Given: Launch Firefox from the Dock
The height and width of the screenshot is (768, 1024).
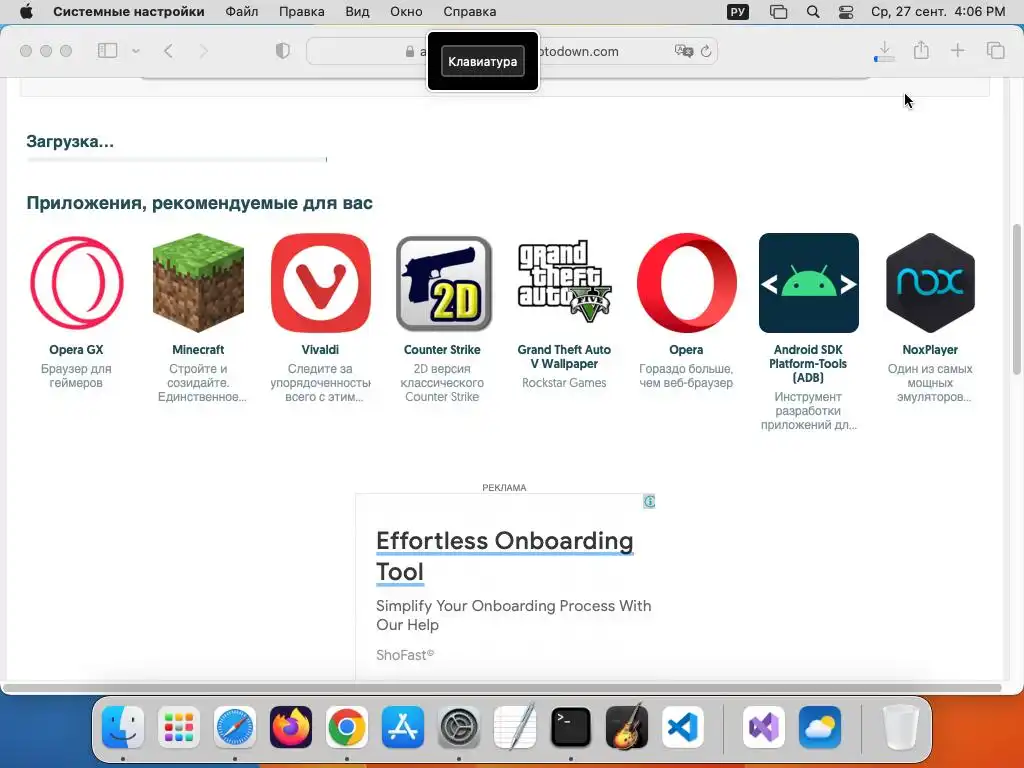Looking at the screenshot, I should pyautogui.click(x=291, y=727).
